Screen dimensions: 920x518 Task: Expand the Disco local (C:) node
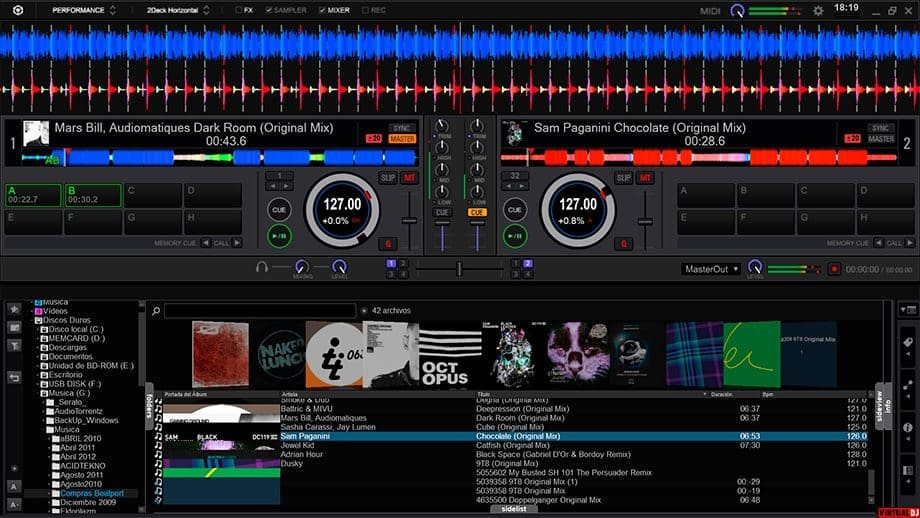click(38, 330)
